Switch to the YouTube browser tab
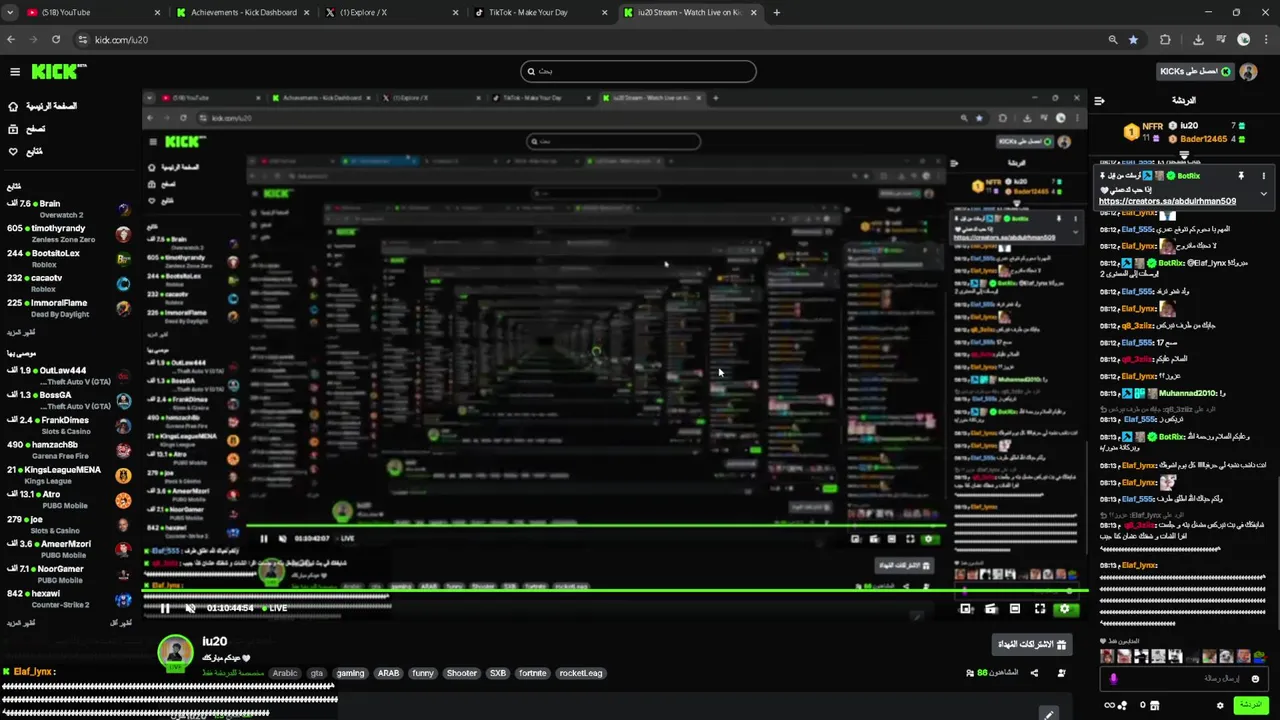 pyautogui.click(x=92, y=12)
